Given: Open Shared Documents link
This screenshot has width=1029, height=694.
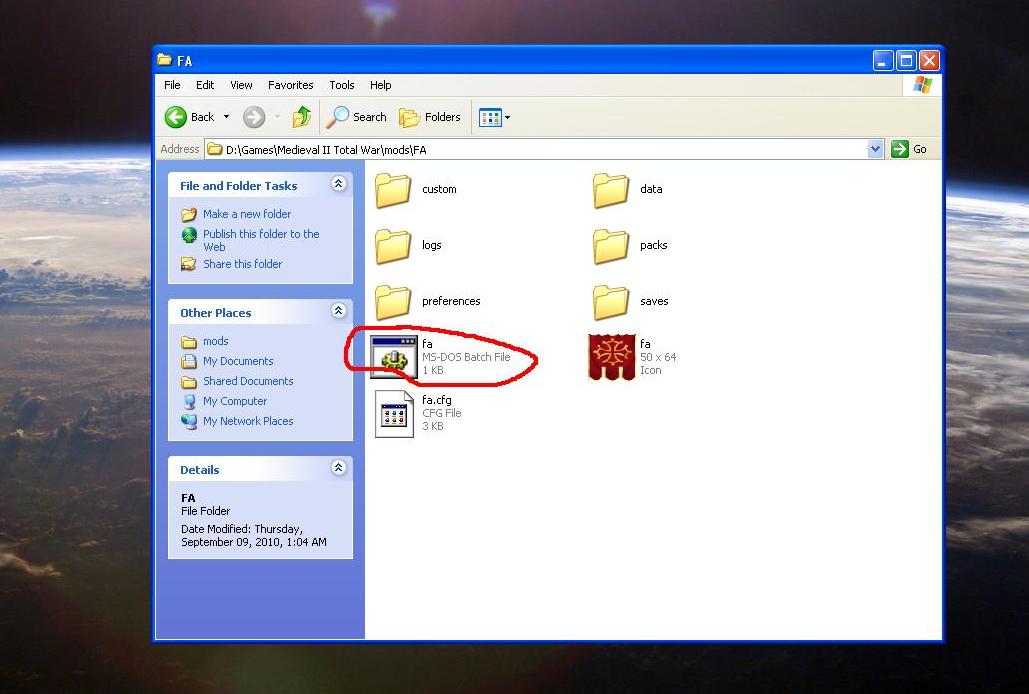Looking at the screenshot, I should (248, 381).
